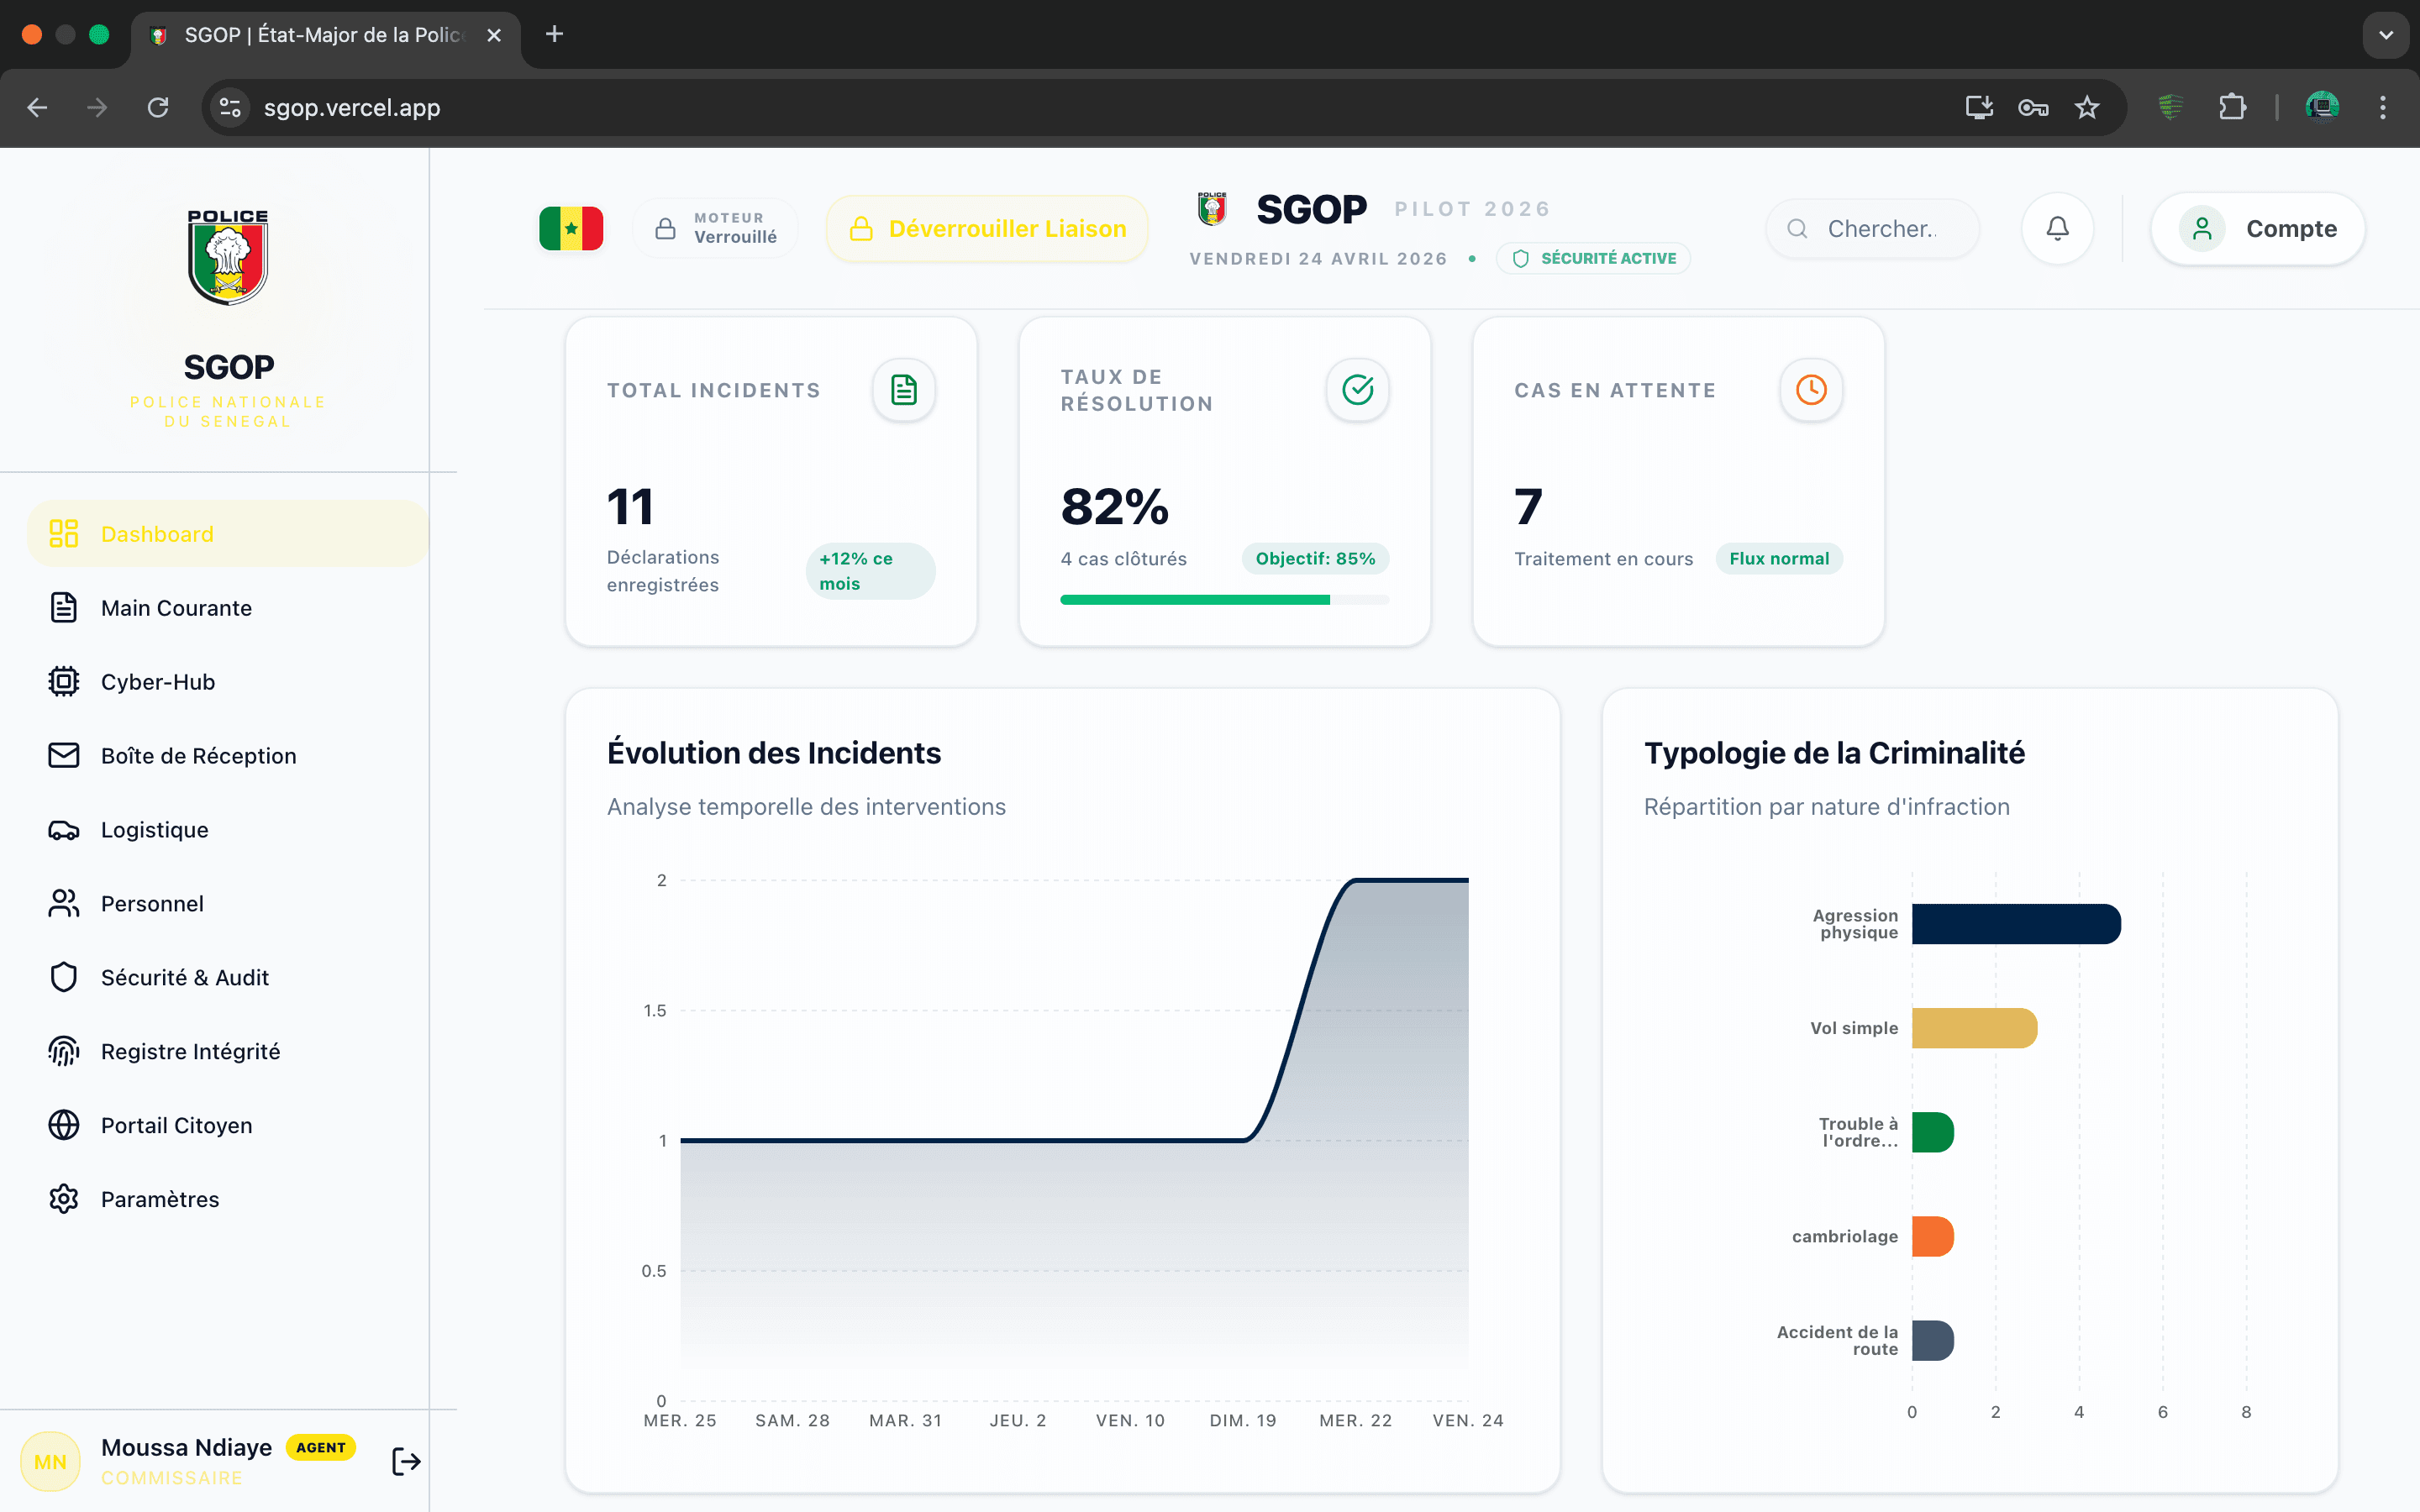The height and width of the screenshot is (1512, 2420).
Task: Click the Moussa Ndiaye user name
Action: pyautogui.click(x=186, y=1447)
